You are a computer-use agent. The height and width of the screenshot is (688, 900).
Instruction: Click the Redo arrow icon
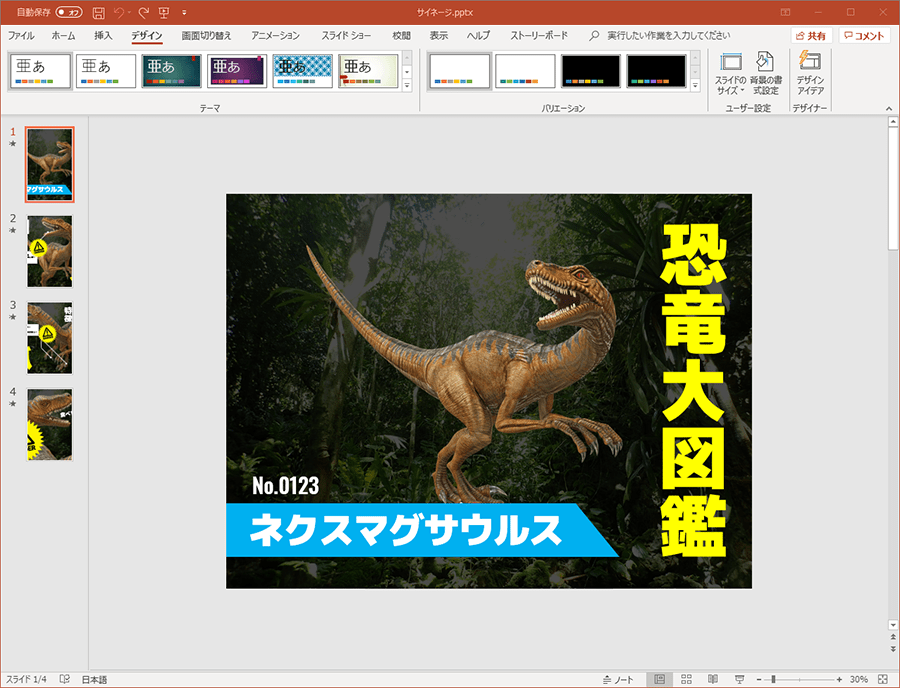144,12
